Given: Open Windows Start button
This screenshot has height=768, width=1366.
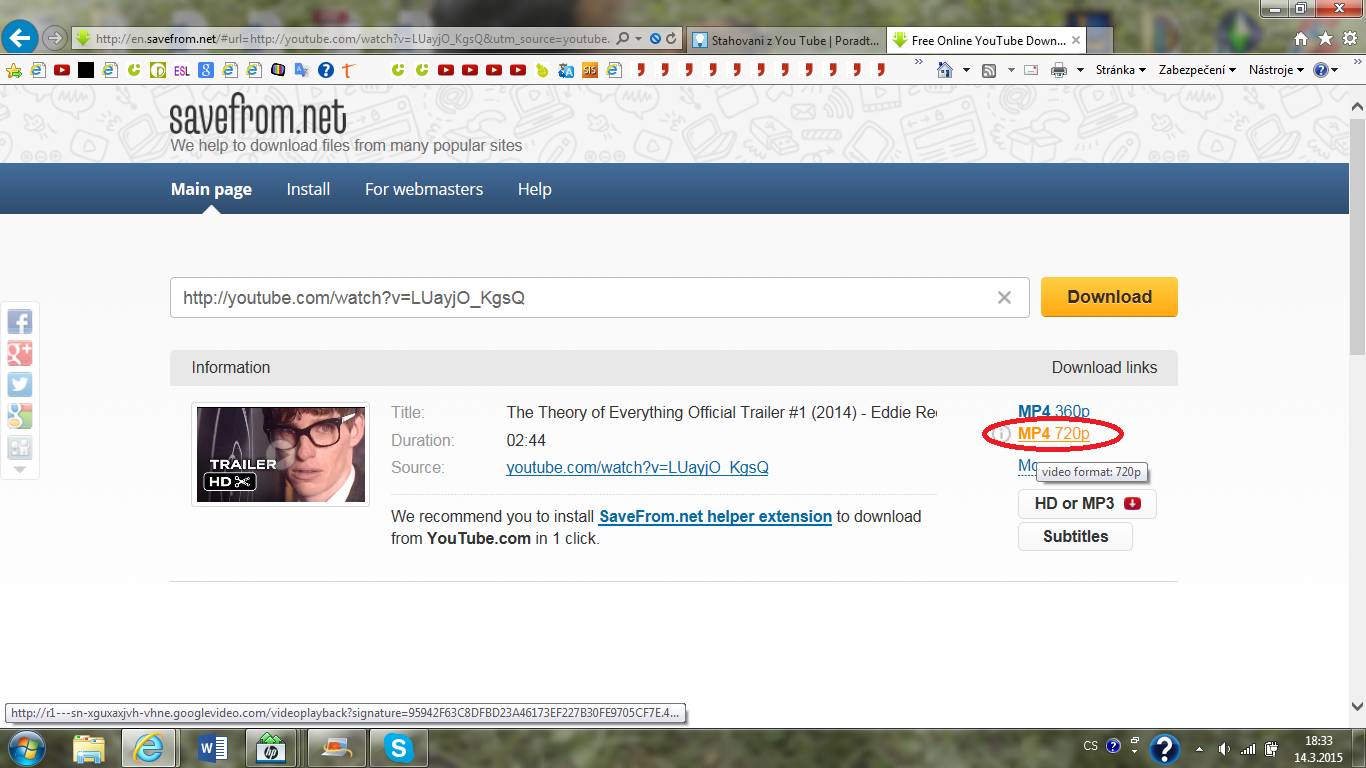Looking at the screenshot, I should [x=25, y=747].
